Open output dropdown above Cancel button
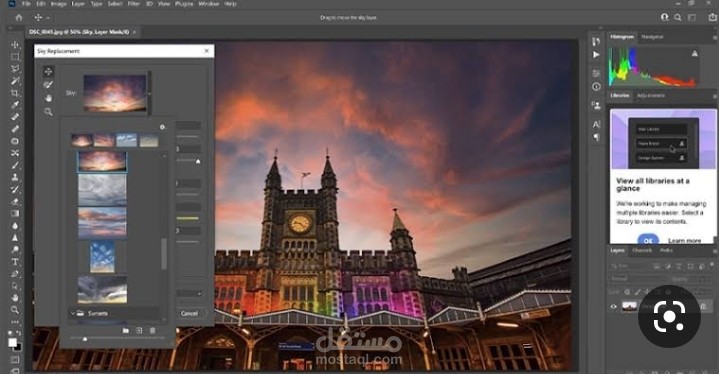 (188, 293)
